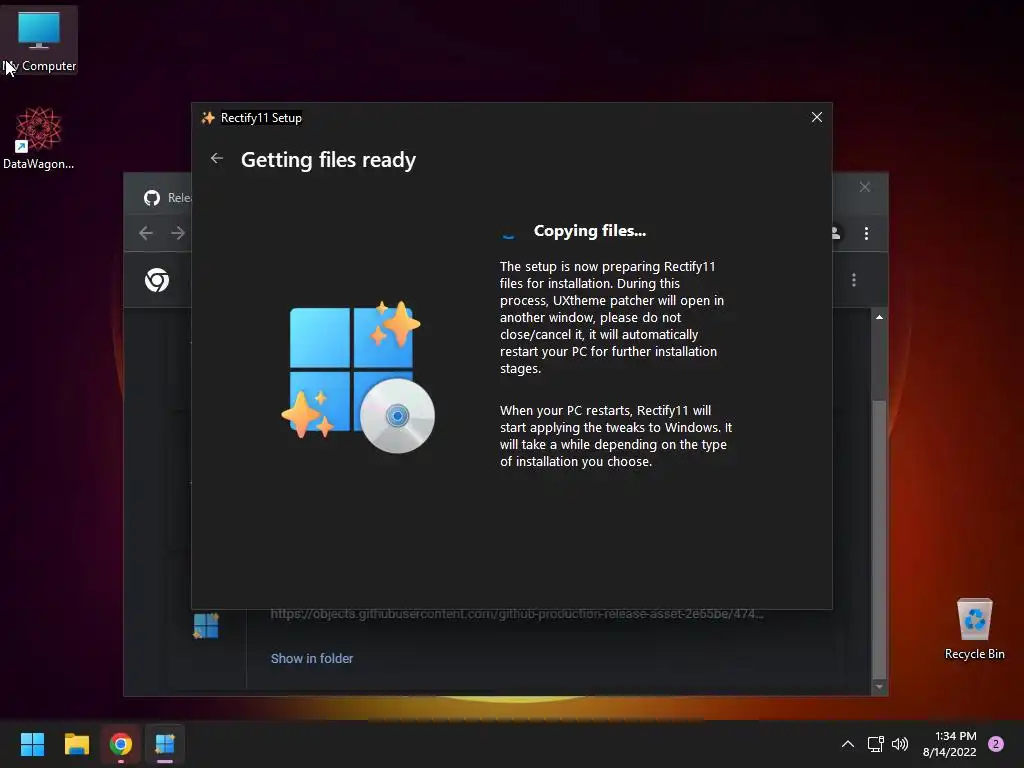The height and width of the screenshot is (768, 1024).
Task: Close the Chrome window behind setup
Action: [865, 187]
